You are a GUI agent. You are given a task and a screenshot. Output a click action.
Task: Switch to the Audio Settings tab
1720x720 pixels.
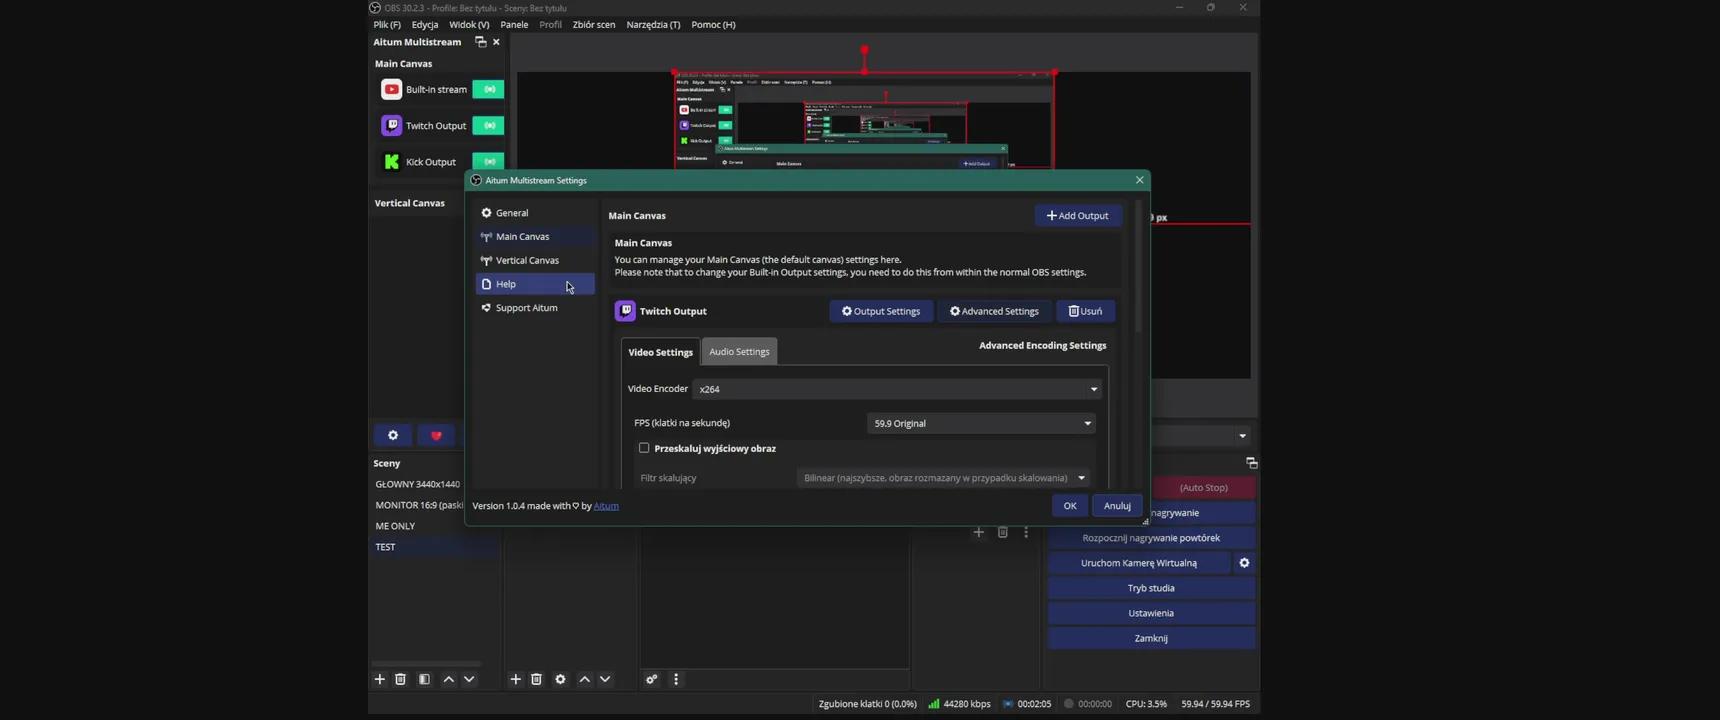click(739, 352)
